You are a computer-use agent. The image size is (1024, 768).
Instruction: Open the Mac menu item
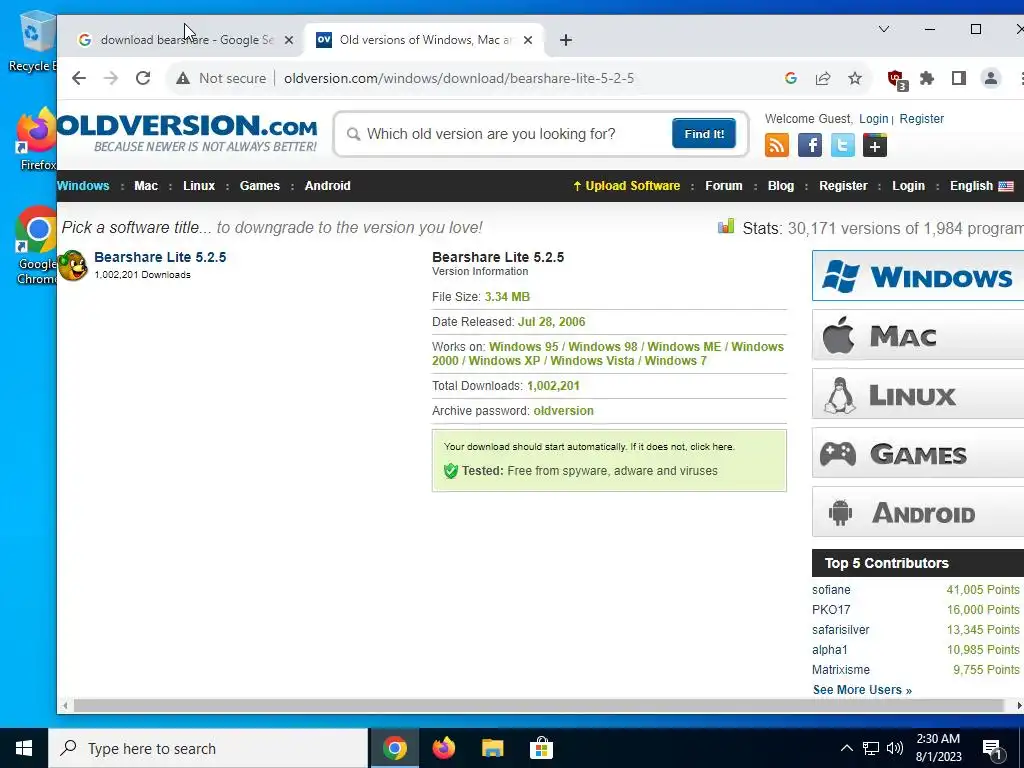[x=146, y=185]
